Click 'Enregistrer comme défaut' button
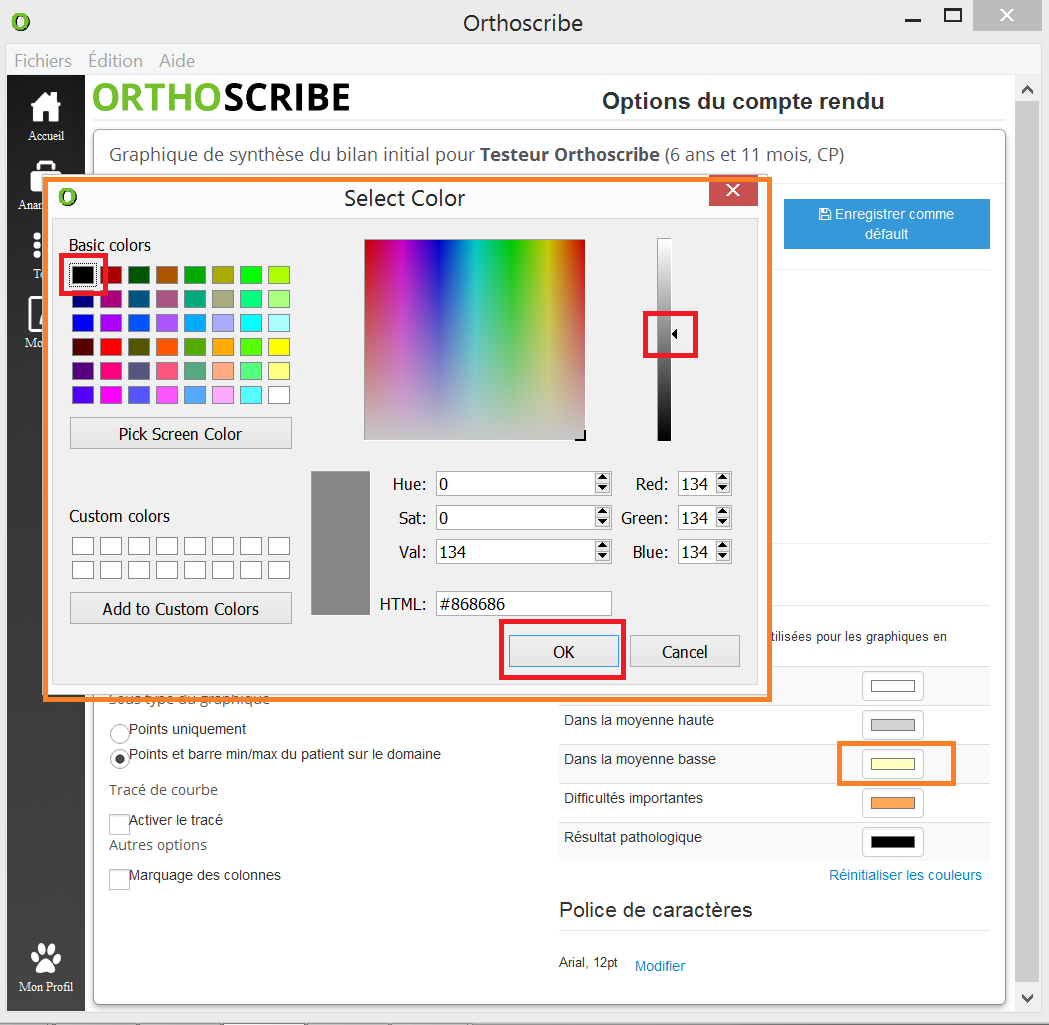This screenshot has width=1049, height=1025. tap(886, 224)
